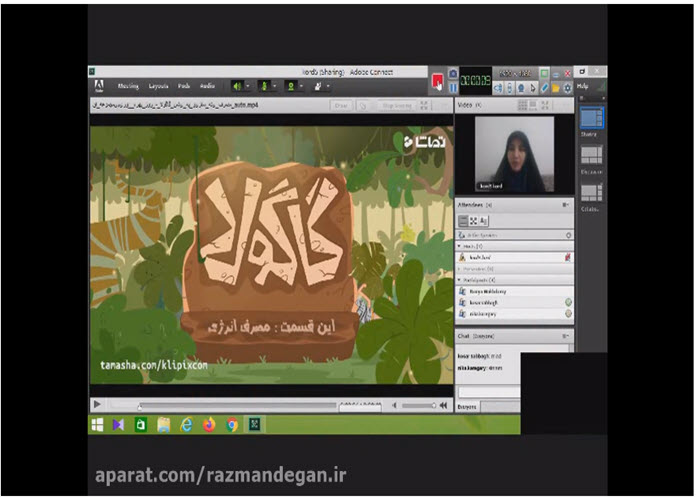Click the Stop Sharing button
696x498 pixels.
[x=397, y=106]
